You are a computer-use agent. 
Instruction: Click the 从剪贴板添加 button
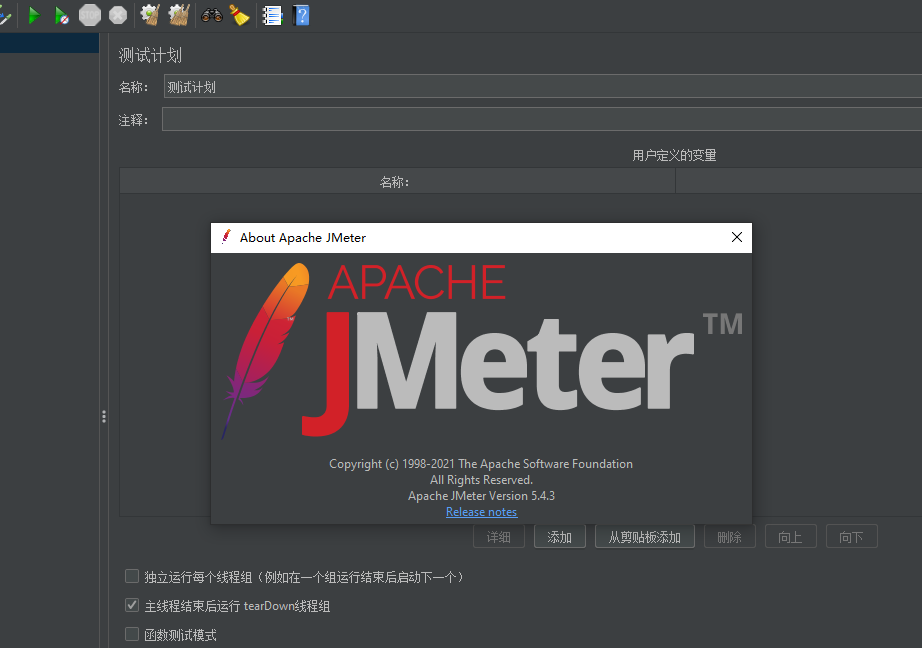pos(644,536)
